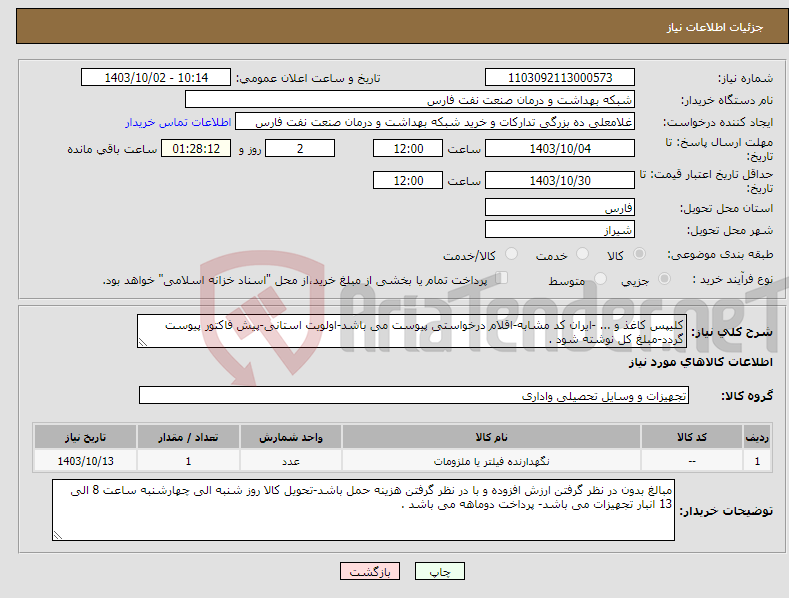Toggle the اسناد خزانه اسلامی payment checkbox
Viewport: 789px width, 598px height.
(502, 278)
